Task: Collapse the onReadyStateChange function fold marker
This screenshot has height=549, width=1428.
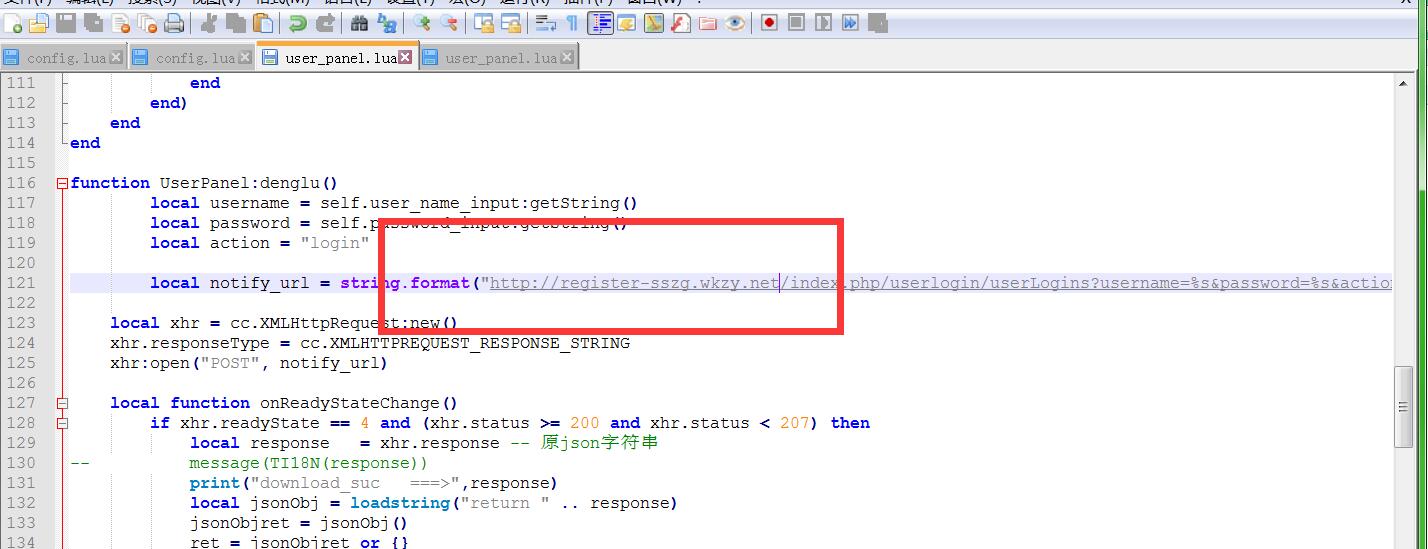Action: pos(63,403)
